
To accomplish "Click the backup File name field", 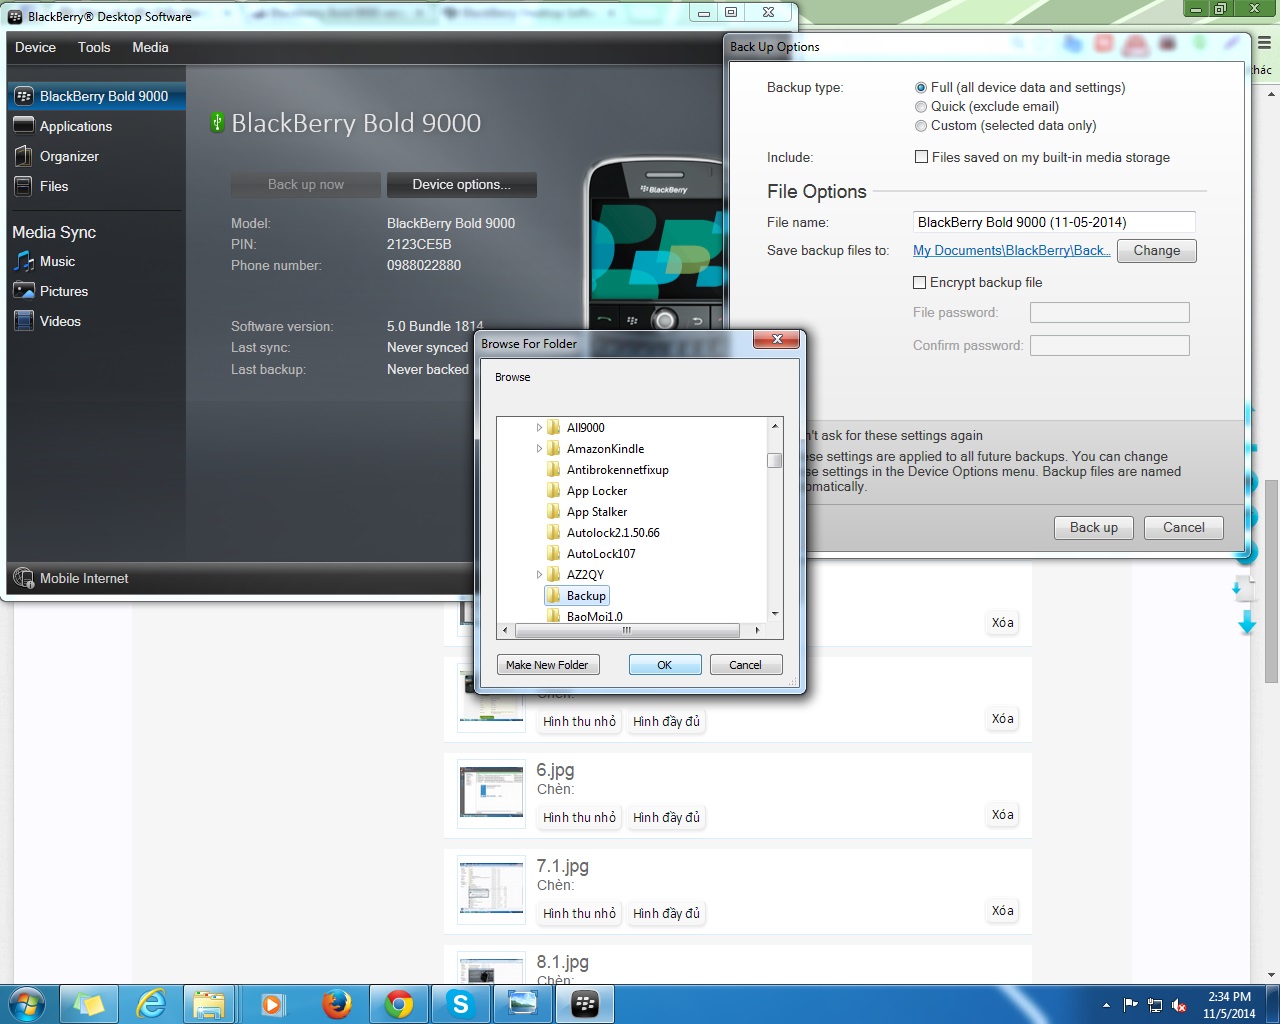I will (1053, 222).
